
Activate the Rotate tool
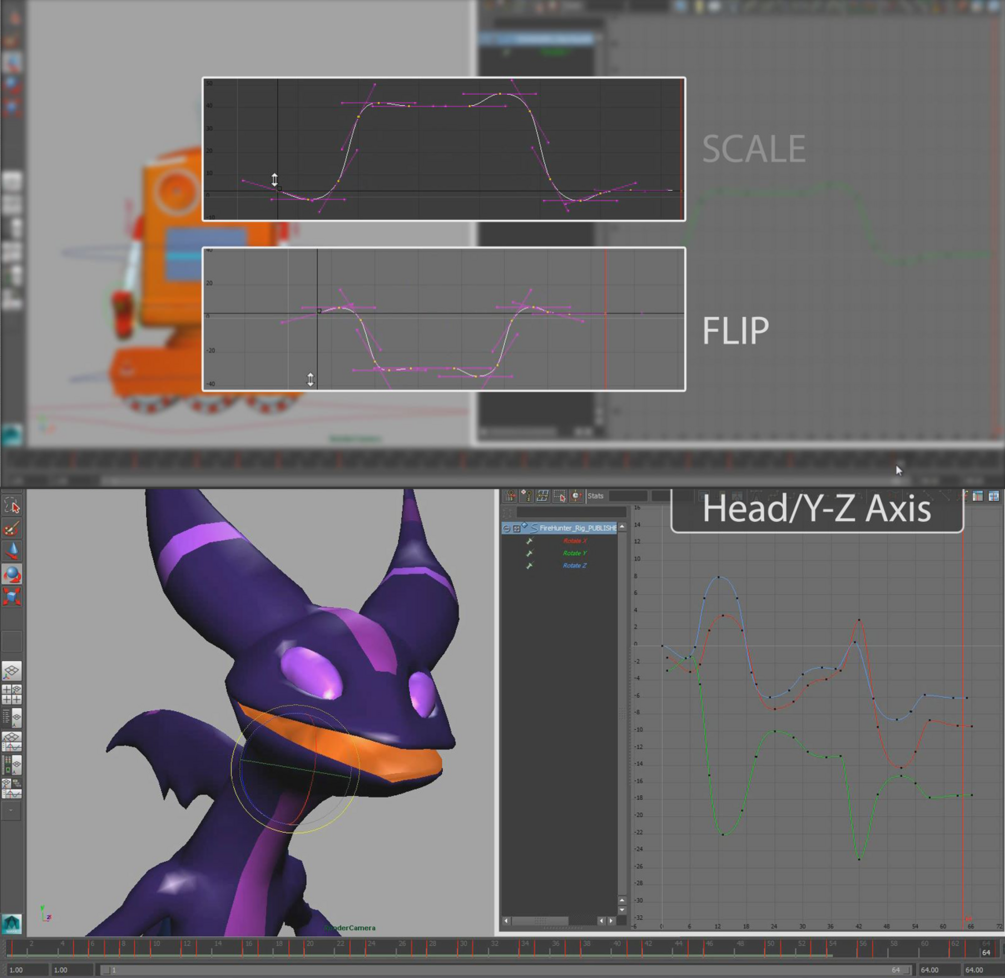[x=12, y=574]
